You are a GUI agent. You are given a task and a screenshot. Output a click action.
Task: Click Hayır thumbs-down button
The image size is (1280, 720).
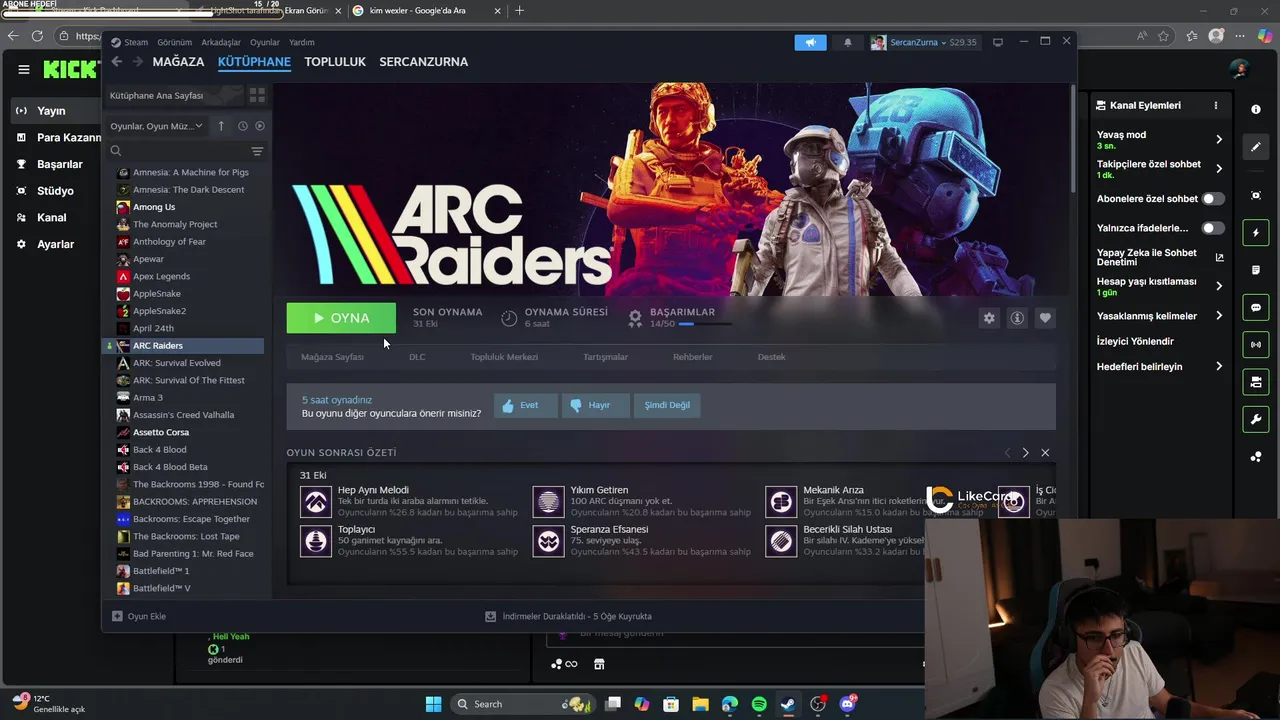(x=595, y=405)
